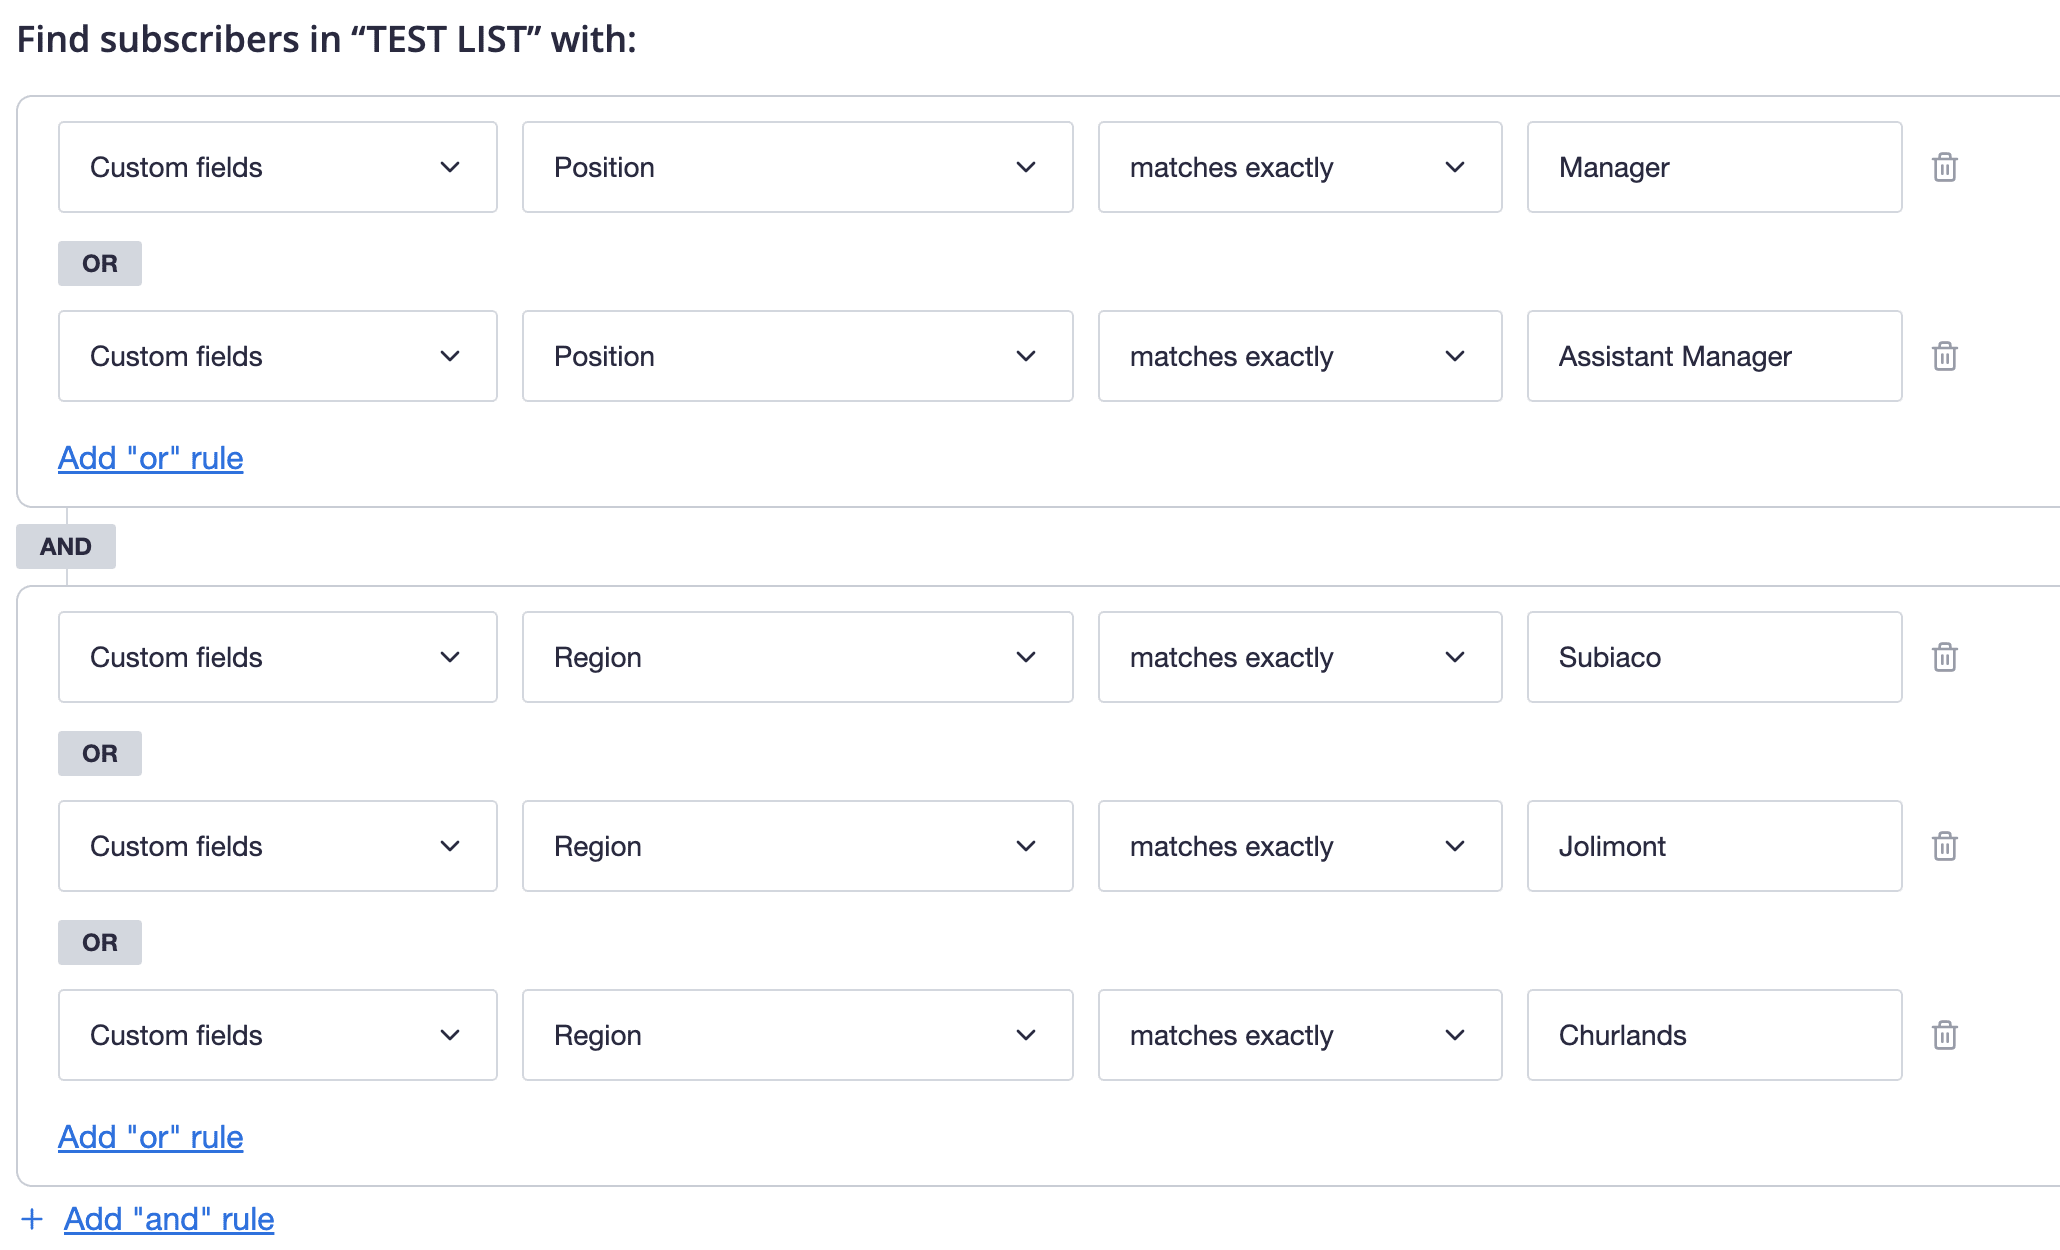Click Add "and" rule at the bottom
Viewport: 2060px width, 1250px height.
point(168,1218)
